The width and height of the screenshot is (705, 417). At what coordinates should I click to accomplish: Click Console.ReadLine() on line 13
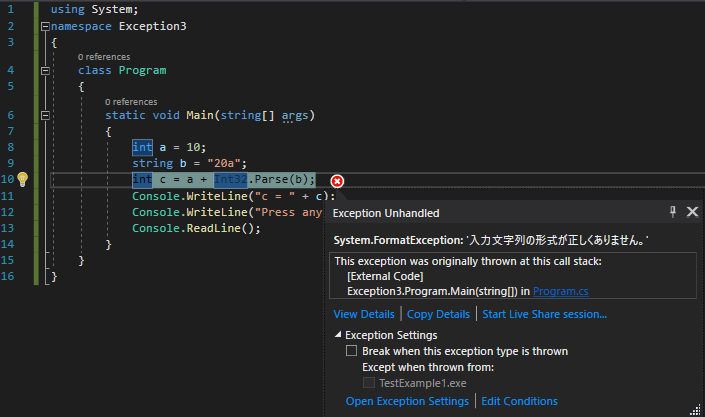(196, 229)
